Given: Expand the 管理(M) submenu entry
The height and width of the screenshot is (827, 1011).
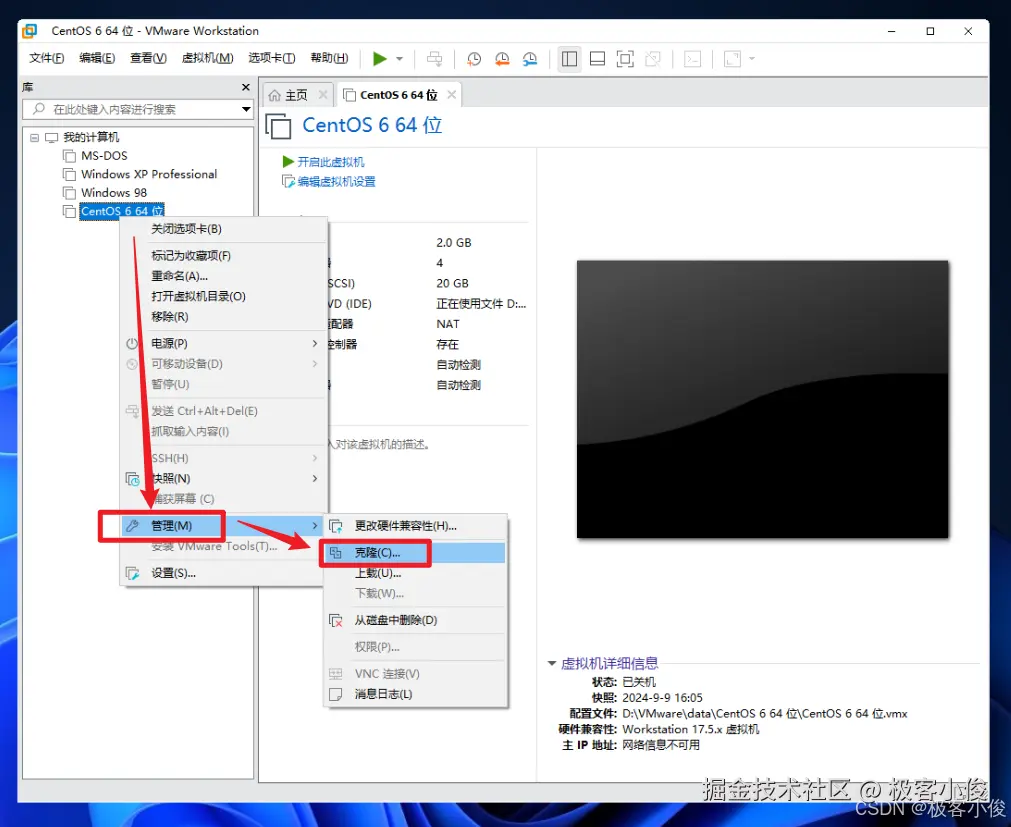Looking at the screenshot, I should coord(224,525).
